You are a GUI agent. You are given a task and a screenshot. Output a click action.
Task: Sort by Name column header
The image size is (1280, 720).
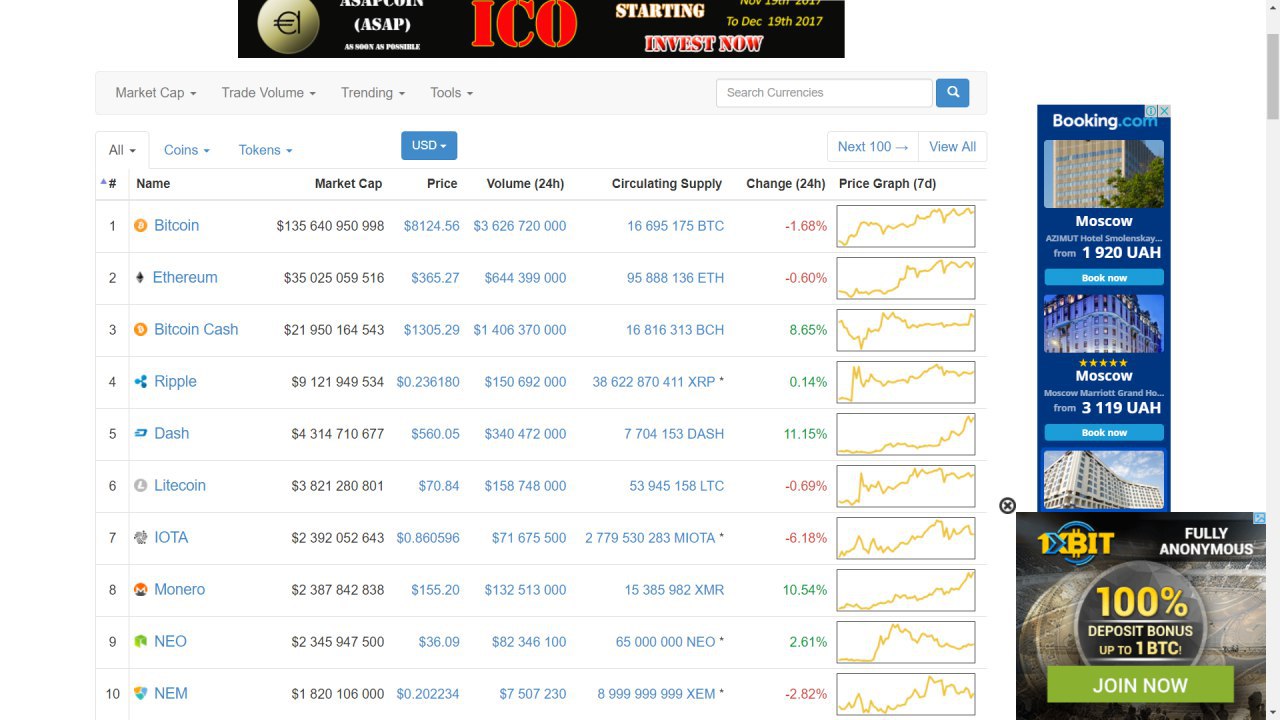[x=153, y=184]
